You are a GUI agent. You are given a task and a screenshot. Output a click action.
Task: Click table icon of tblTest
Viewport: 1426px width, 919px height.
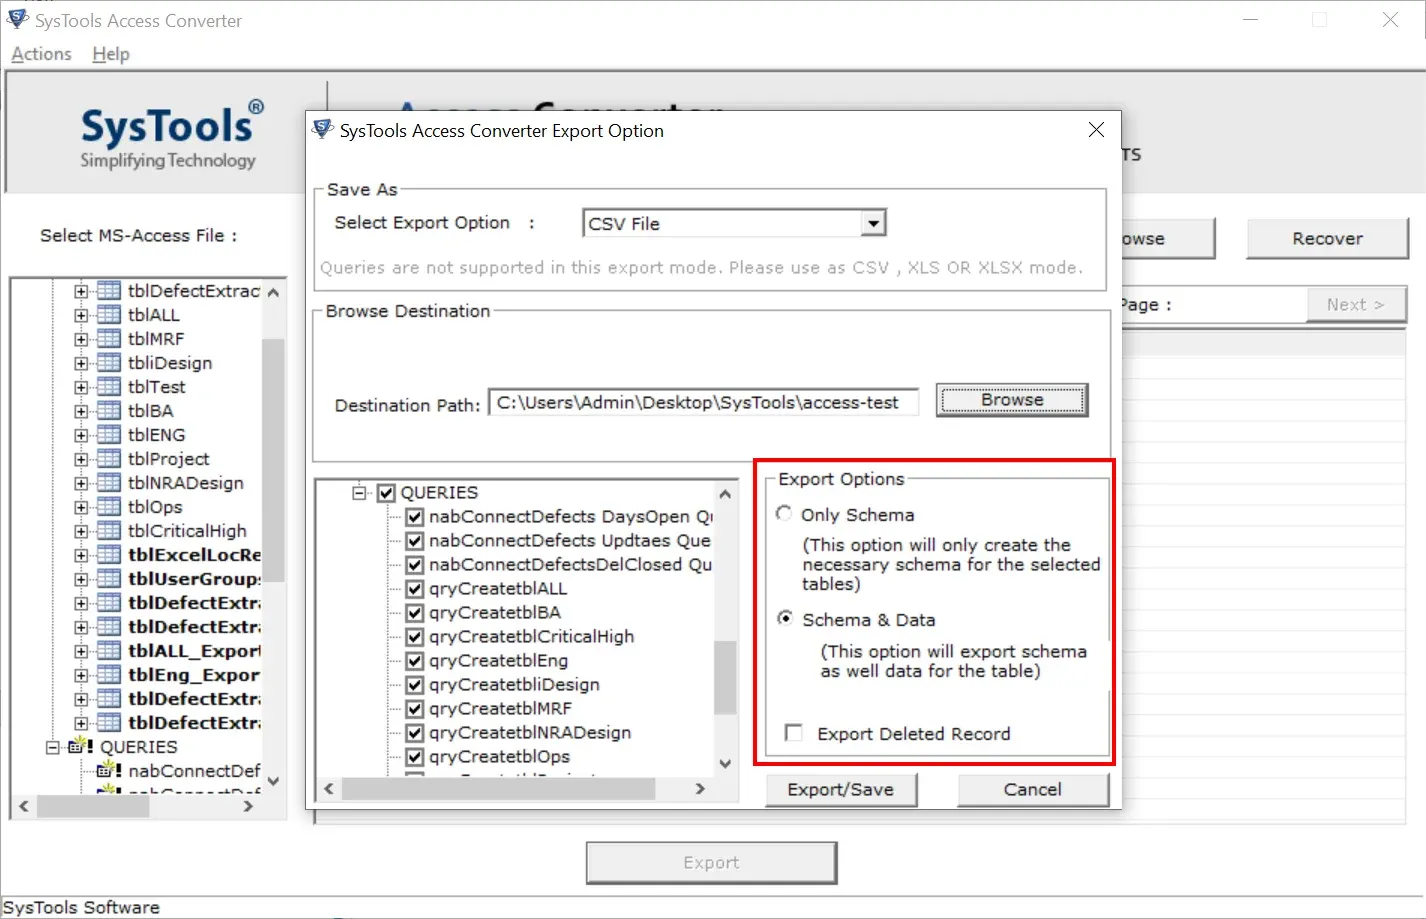pyautogui.click(x=109, y=387)
